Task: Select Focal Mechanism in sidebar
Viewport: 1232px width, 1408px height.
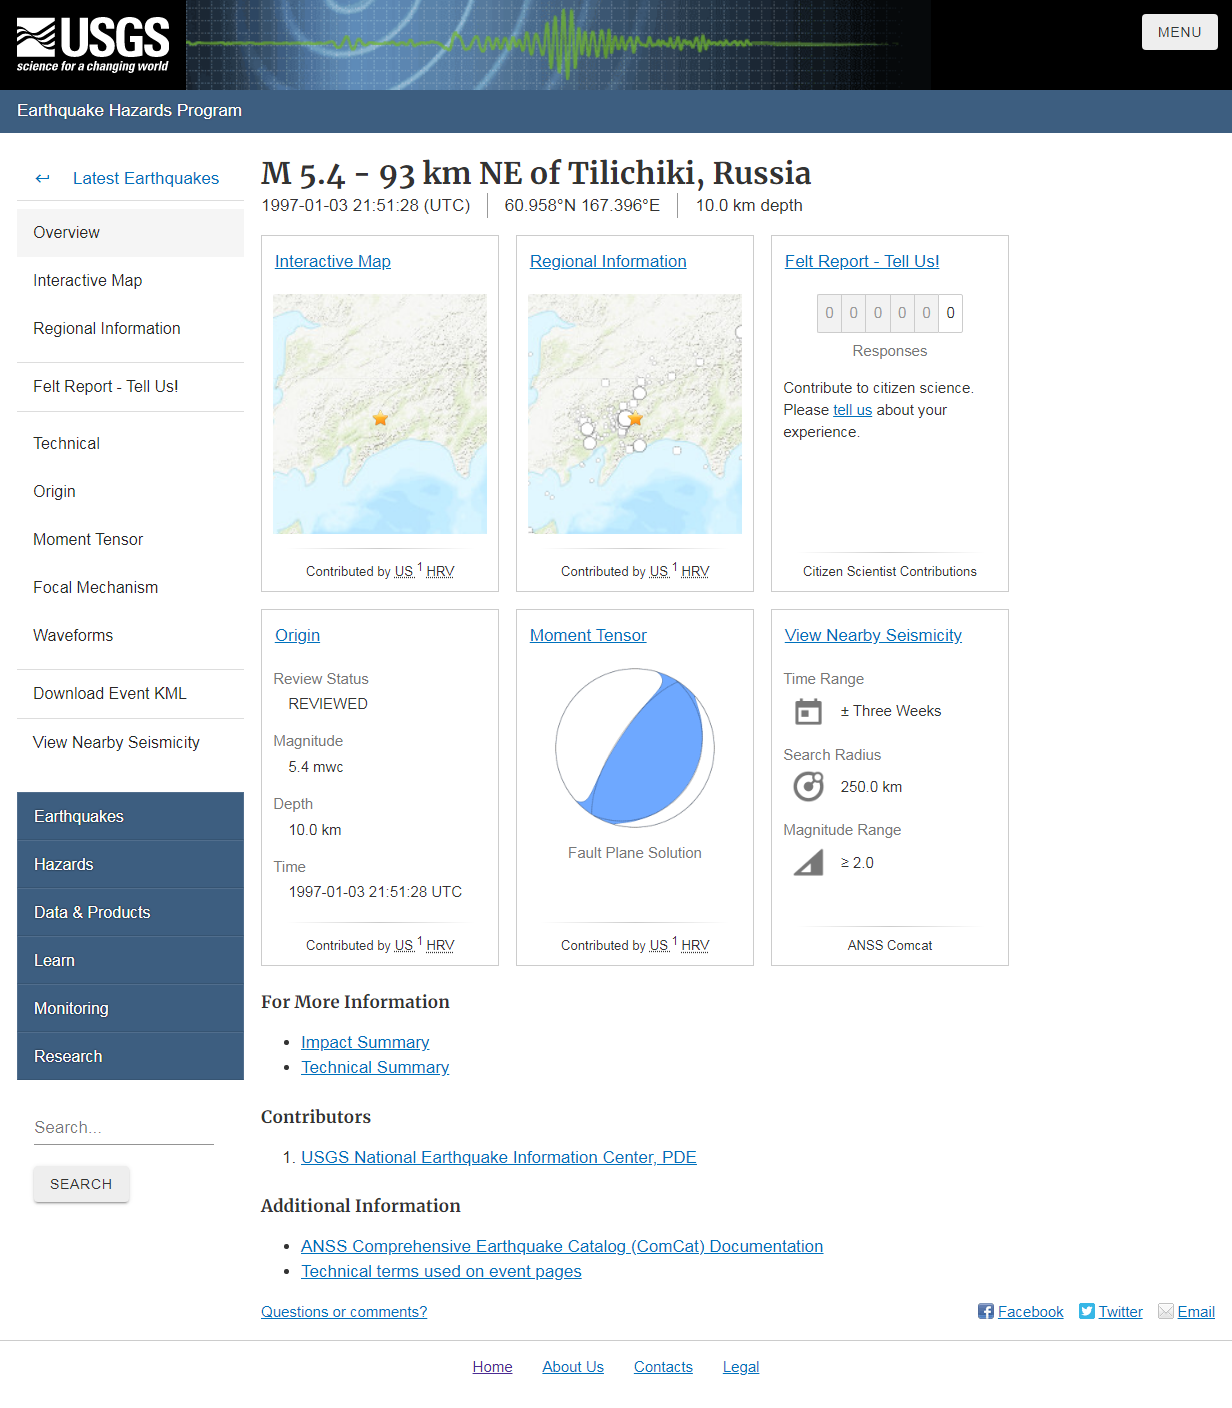Action: tap(130, 587)
